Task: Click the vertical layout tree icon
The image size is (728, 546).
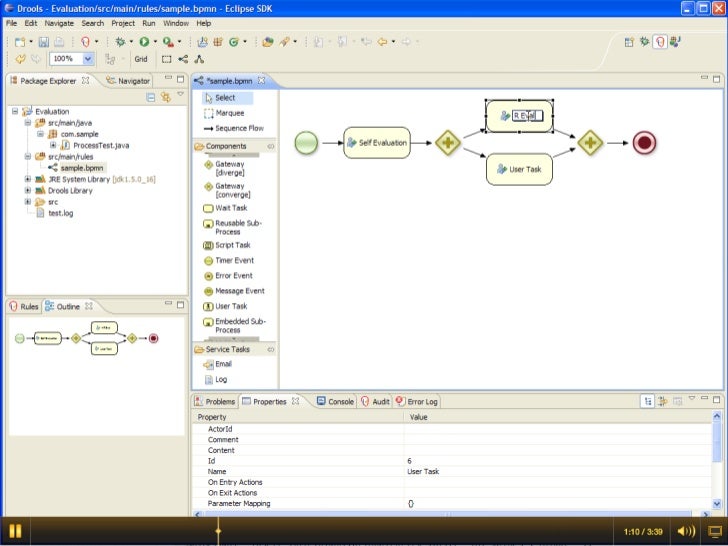Action: pyautogui.click(x=199, y=59)
